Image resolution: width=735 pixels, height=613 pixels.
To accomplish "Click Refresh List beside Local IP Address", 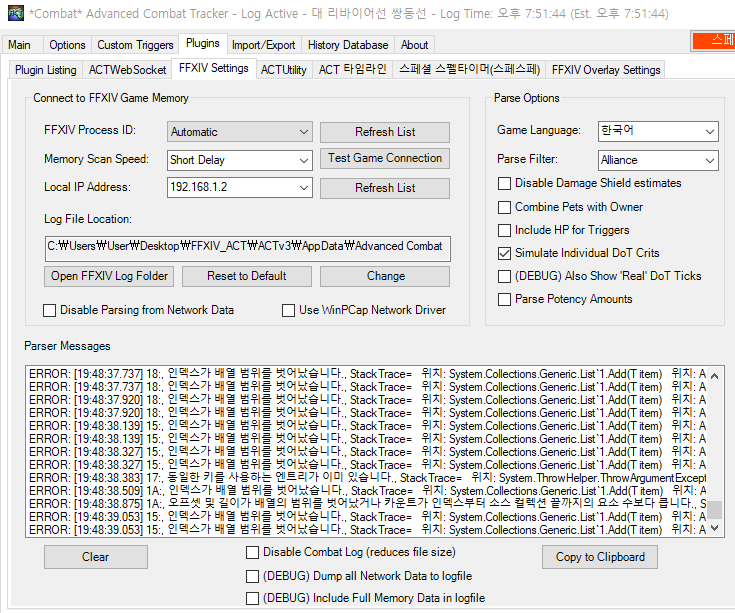I will [x=385, y=188].
